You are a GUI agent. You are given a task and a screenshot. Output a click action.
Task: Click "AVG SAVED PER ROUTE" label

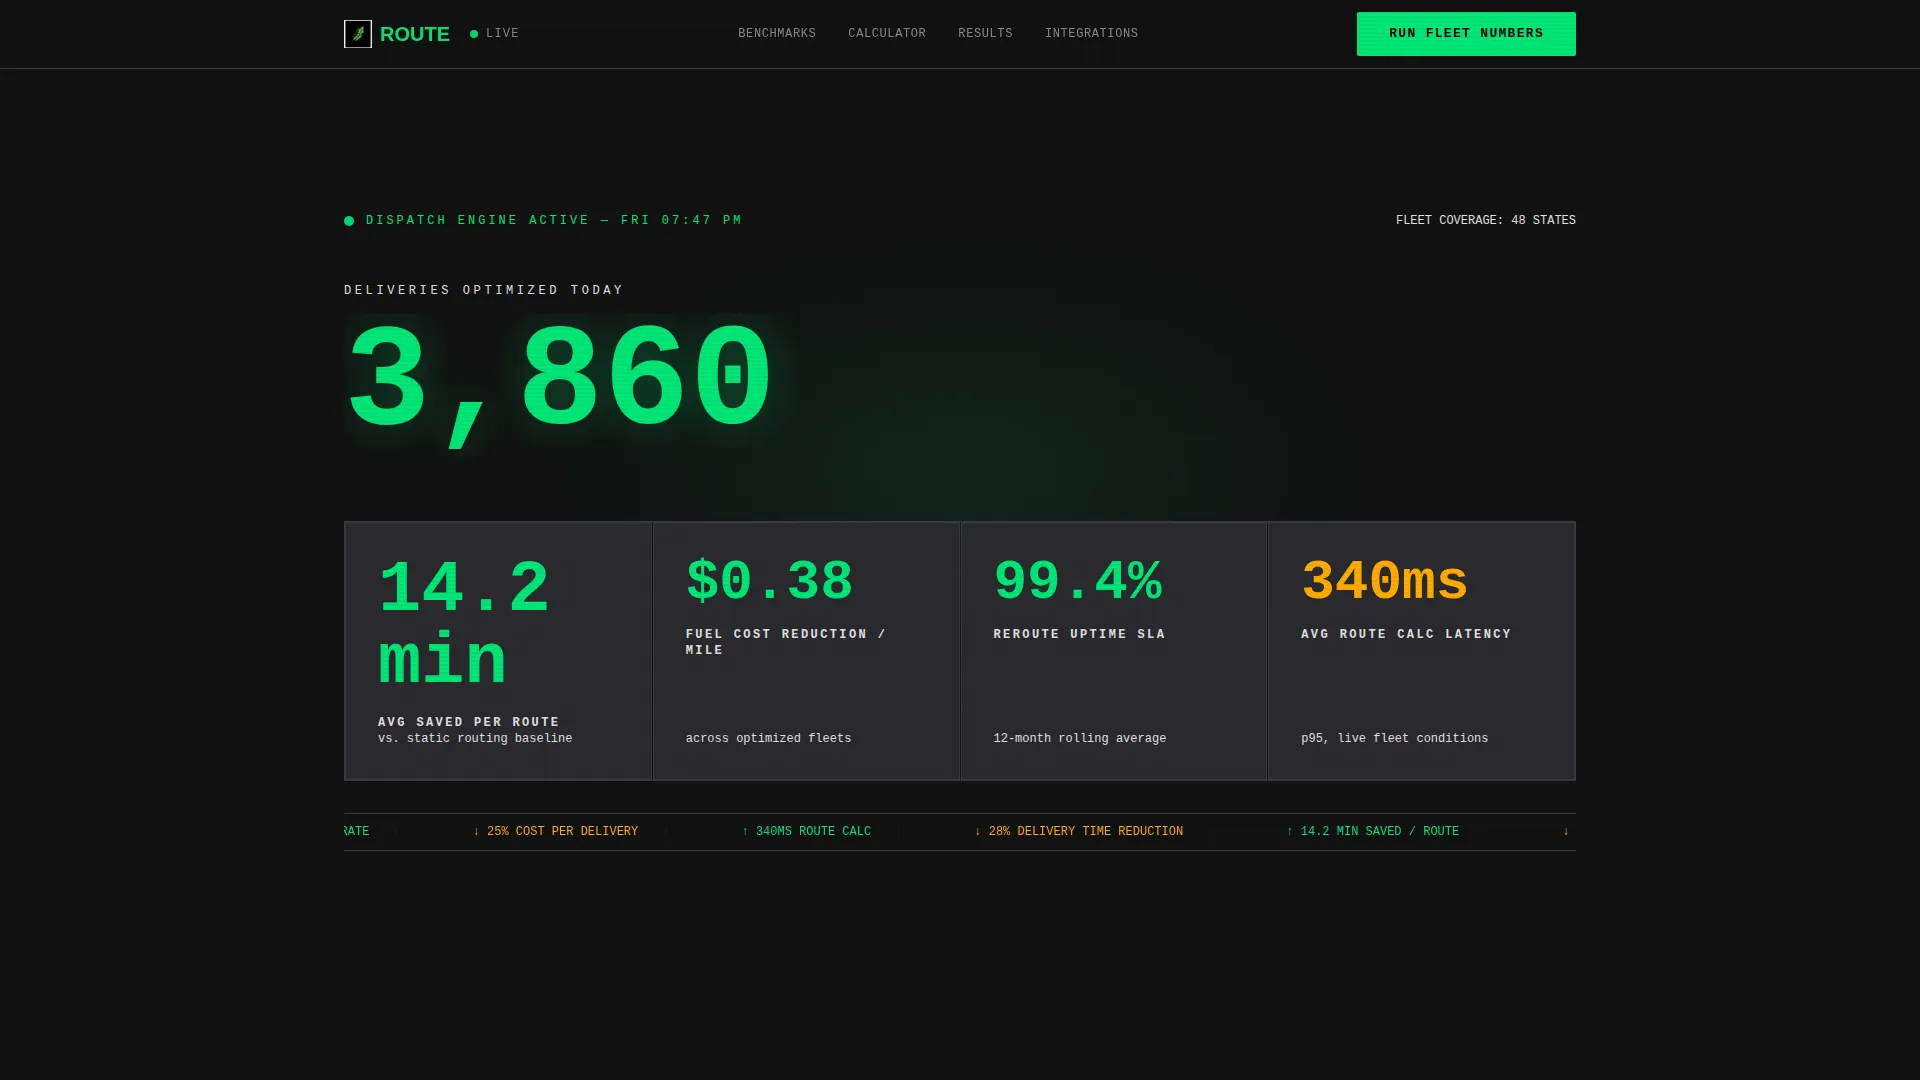pyautogui.click(x=469, y=722)
